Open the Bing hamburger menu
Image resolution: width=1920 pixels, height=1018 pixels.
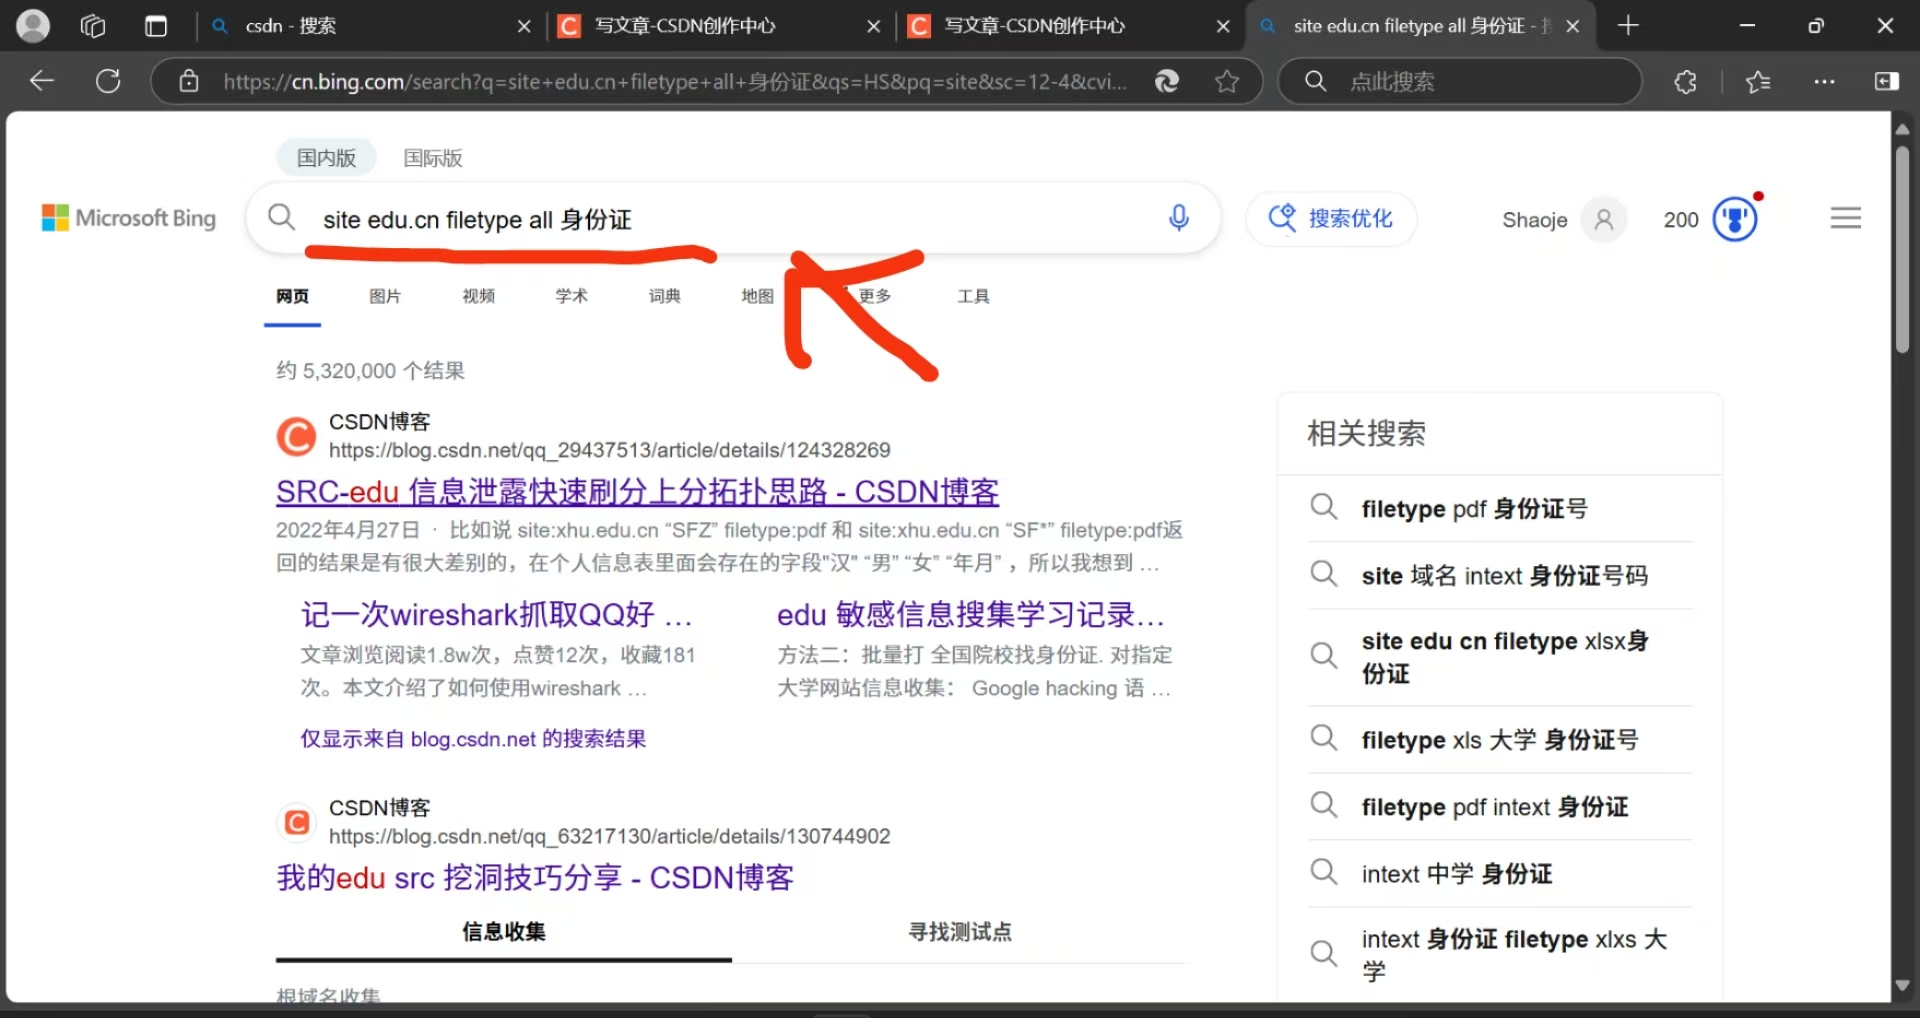pyautogui.click(x=1846, y=218)
